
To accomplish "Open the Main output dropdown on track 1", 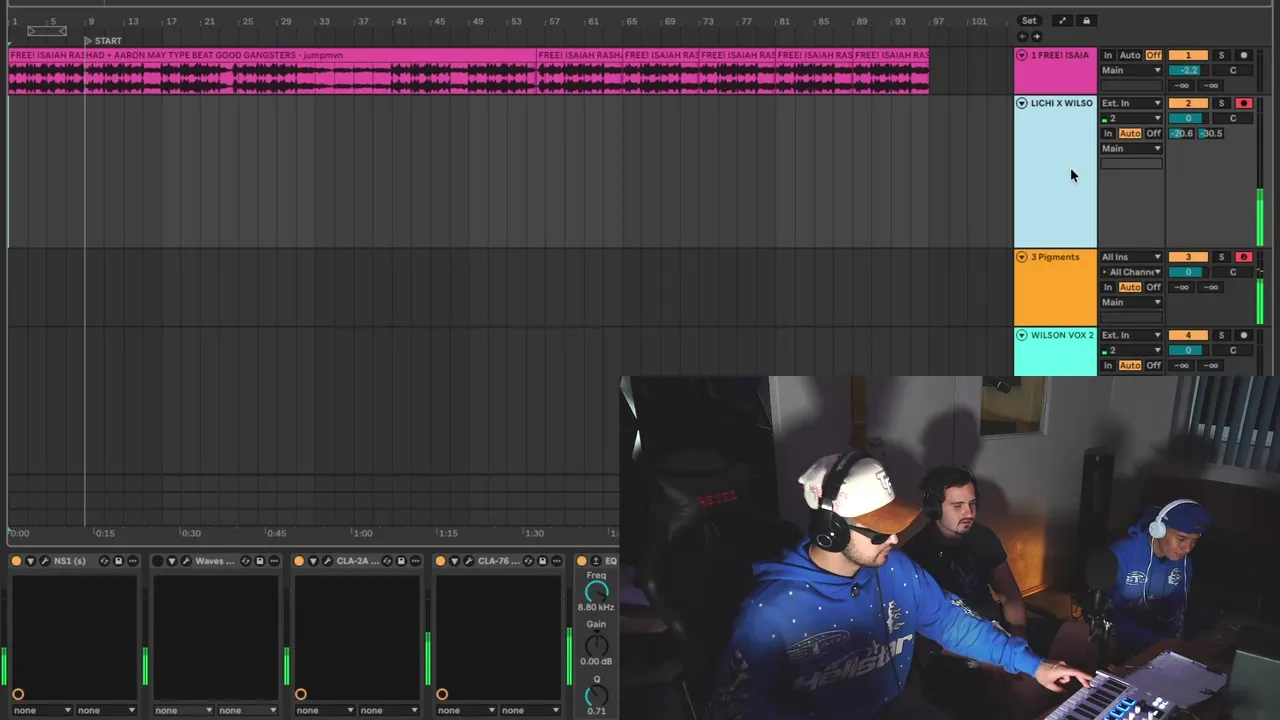I will click(x=1131, y=70).
